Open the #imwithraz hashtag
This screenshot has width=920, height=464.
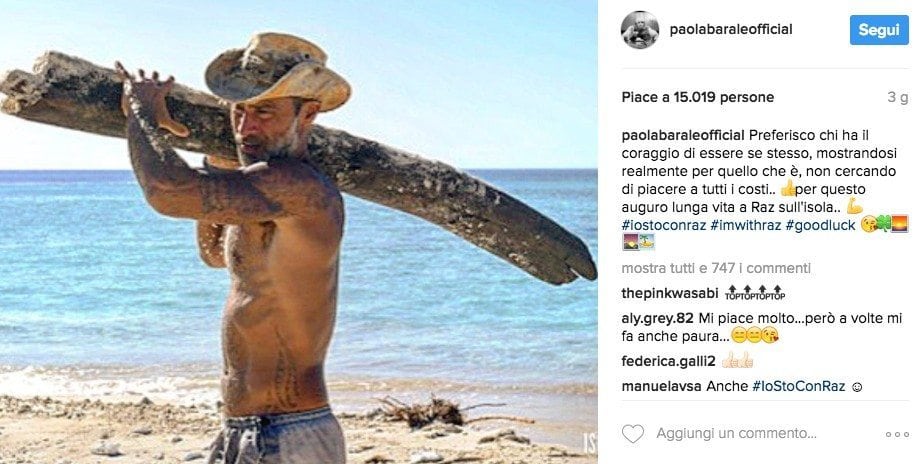click(x=746, y=225)
